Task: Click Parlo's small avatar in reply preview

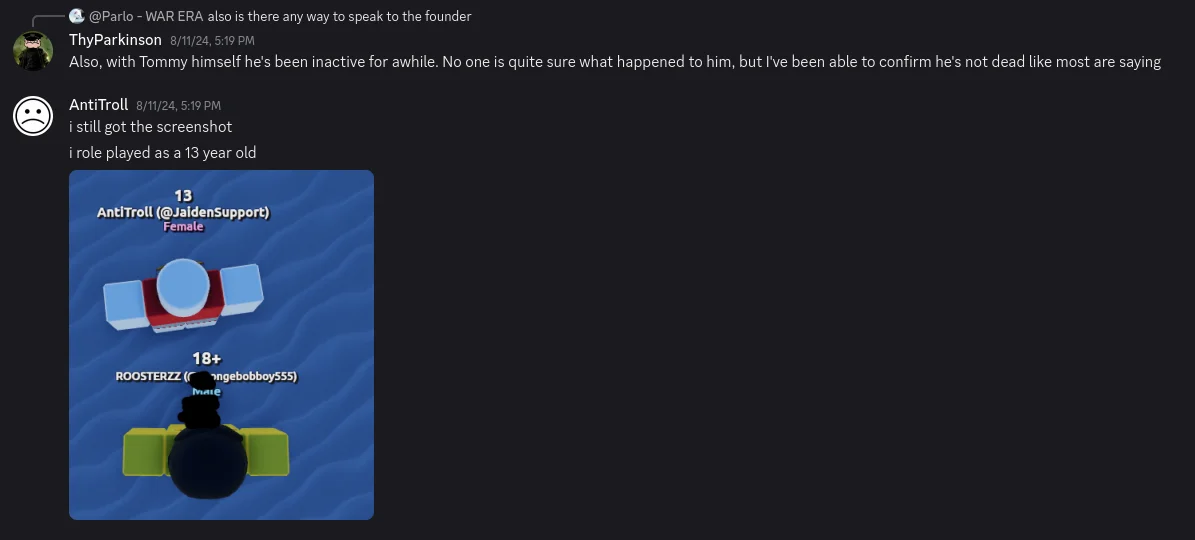Action: (76, 16)
